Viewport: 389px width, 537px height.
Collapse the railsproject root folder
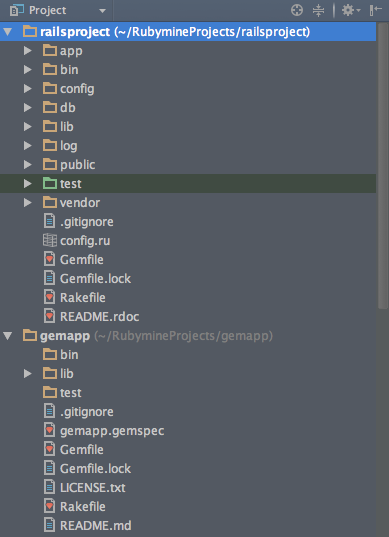click(x=8, y=32)
